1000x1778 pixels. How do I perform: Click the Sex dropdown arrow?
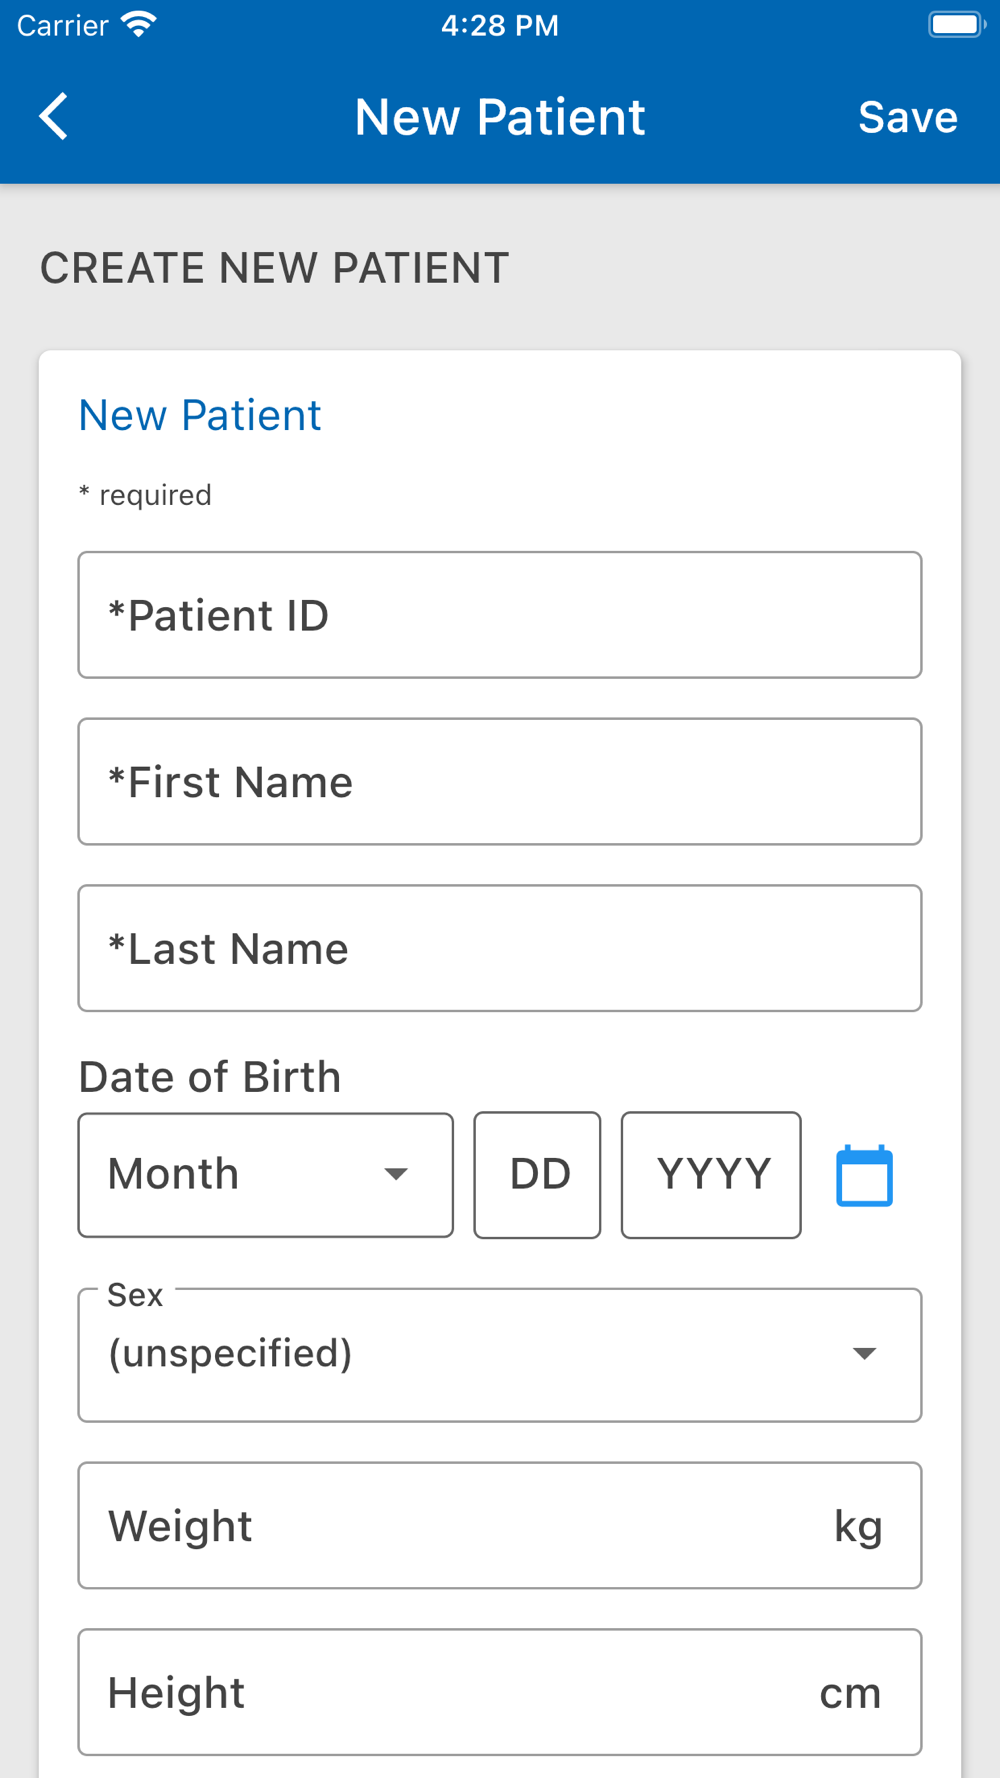(864, 1354)
